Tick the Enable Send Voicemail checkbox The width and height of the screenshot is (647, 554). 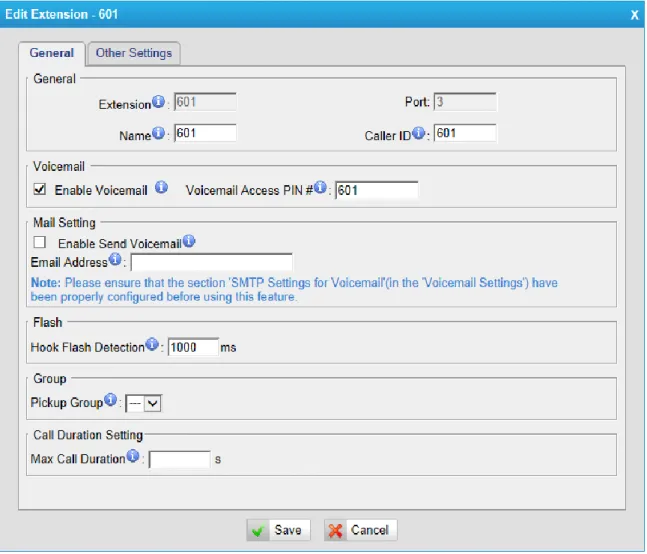[x=40, y=242]
